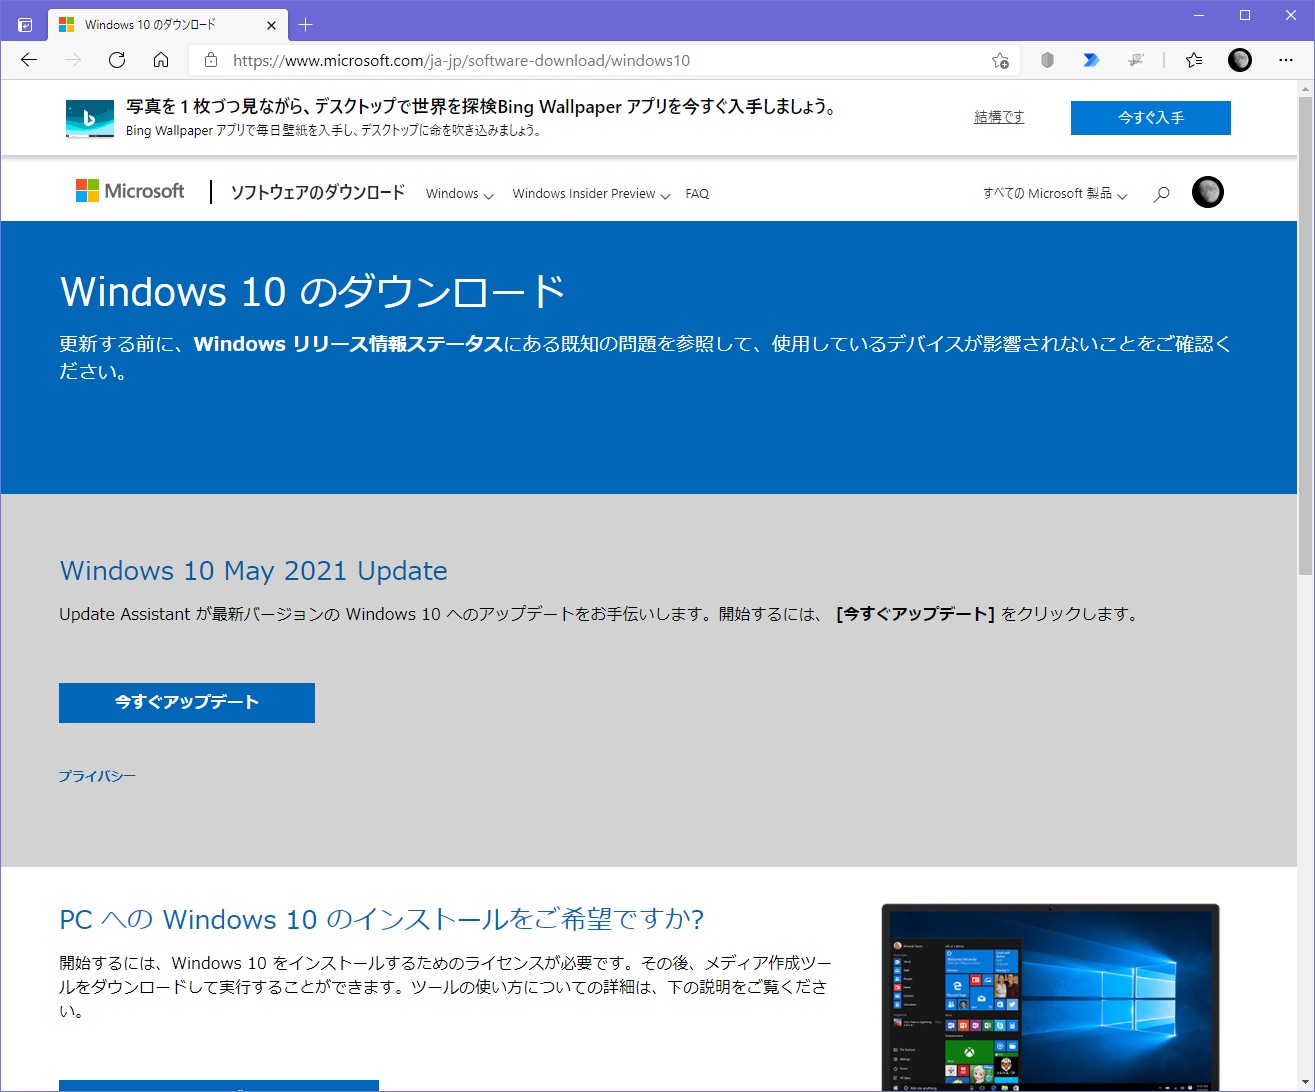Click the vertical page scrollbar thumb
Image resolution: width=1315 pixels, height=1092 pixels.
(1305, 336)
